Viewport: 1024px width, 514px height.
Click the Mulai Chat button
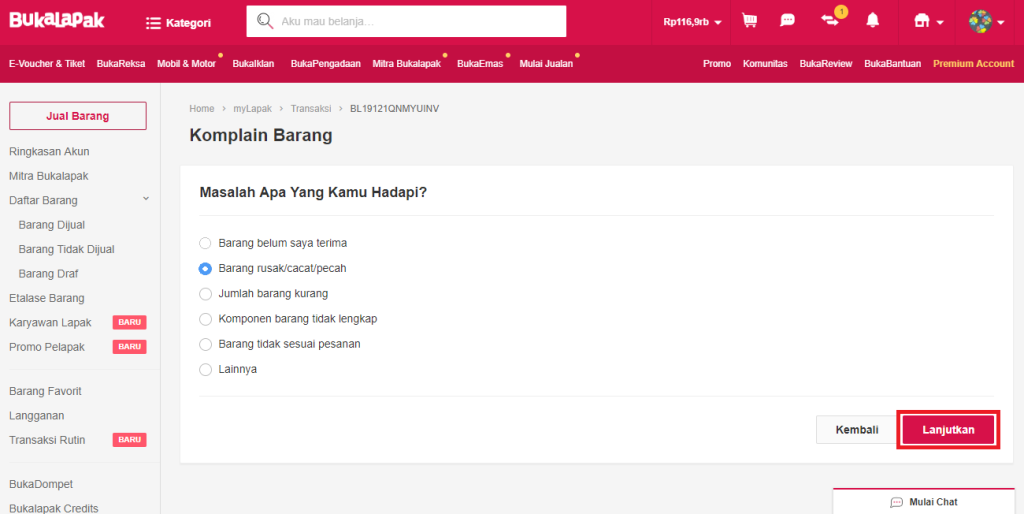click(923, 502)
